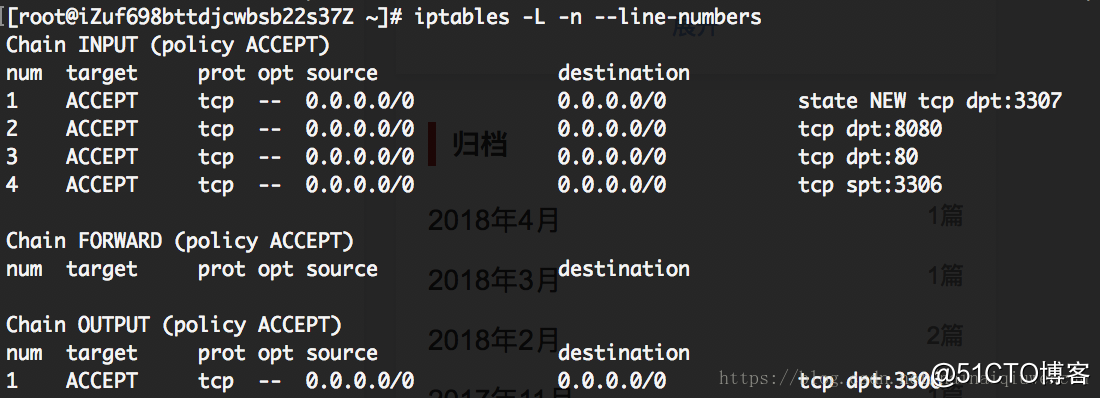Click "ACCEPT" in the OUTPUT chain rule
Image resolution: width=1100 pixels, height=398 pixels.
tap(102, 381)
